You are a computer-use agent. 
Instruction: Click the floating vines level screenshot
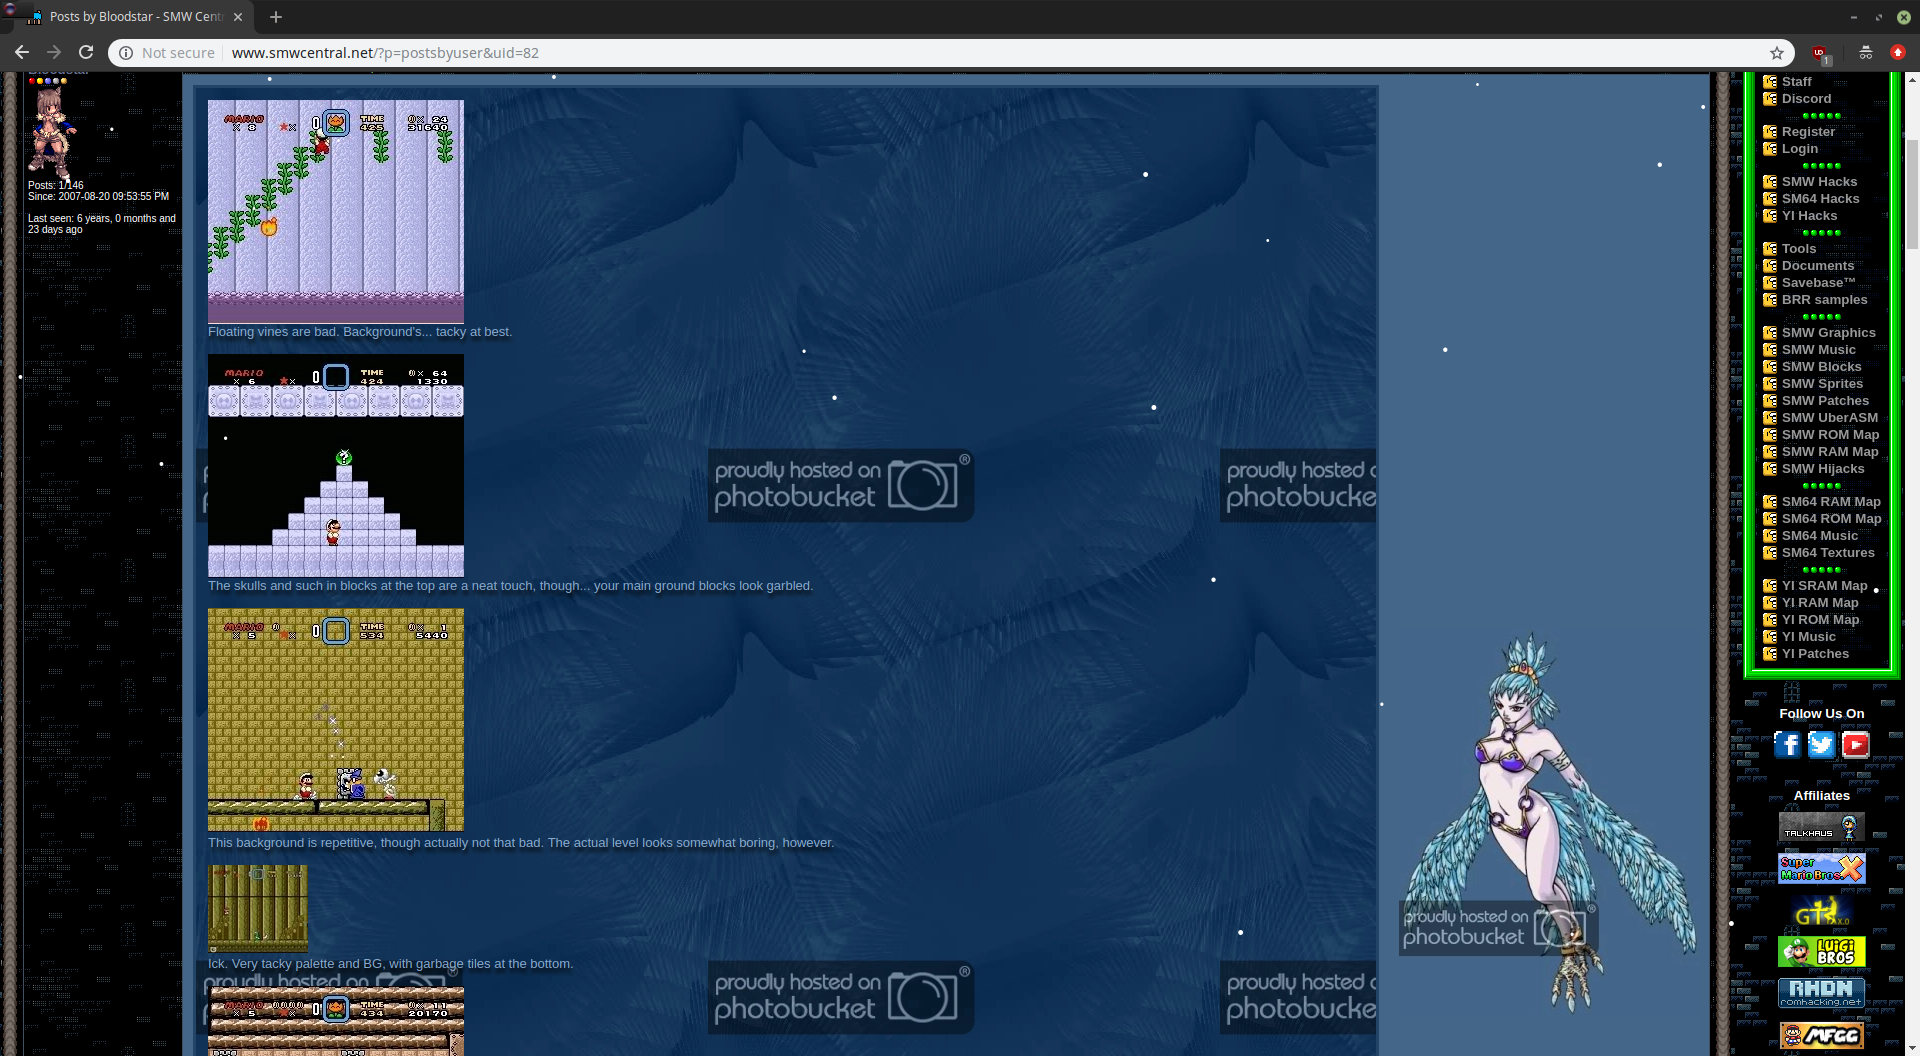335,211
